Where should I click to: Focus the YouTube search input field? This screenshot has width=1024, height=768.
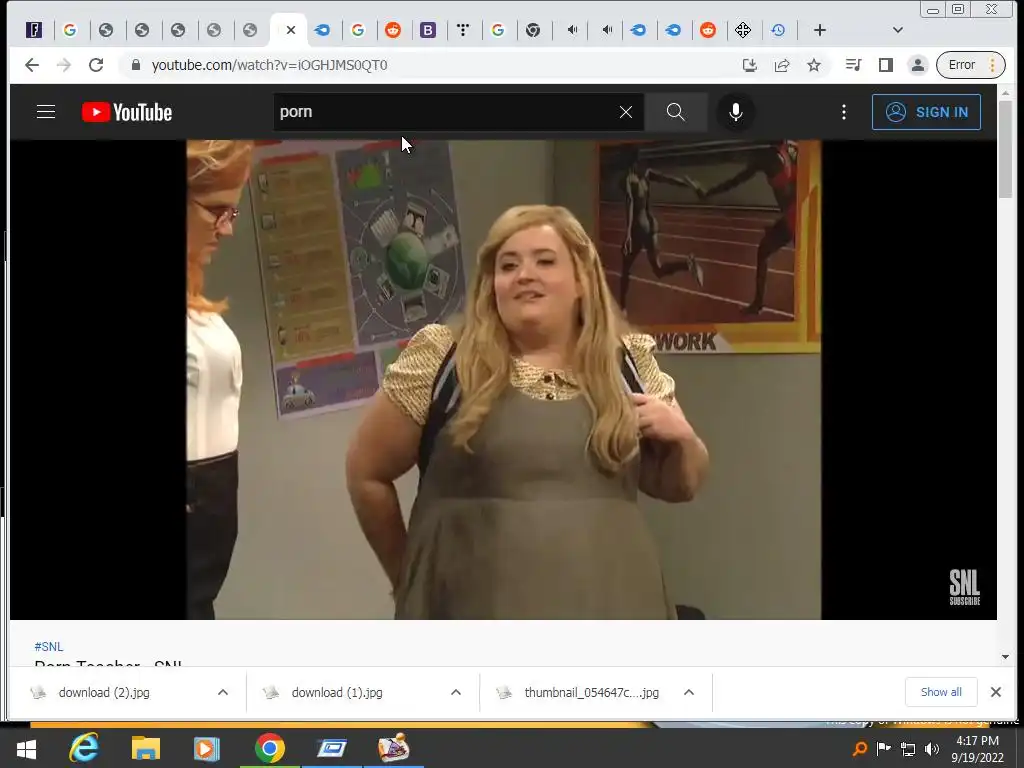click(447, 112)
